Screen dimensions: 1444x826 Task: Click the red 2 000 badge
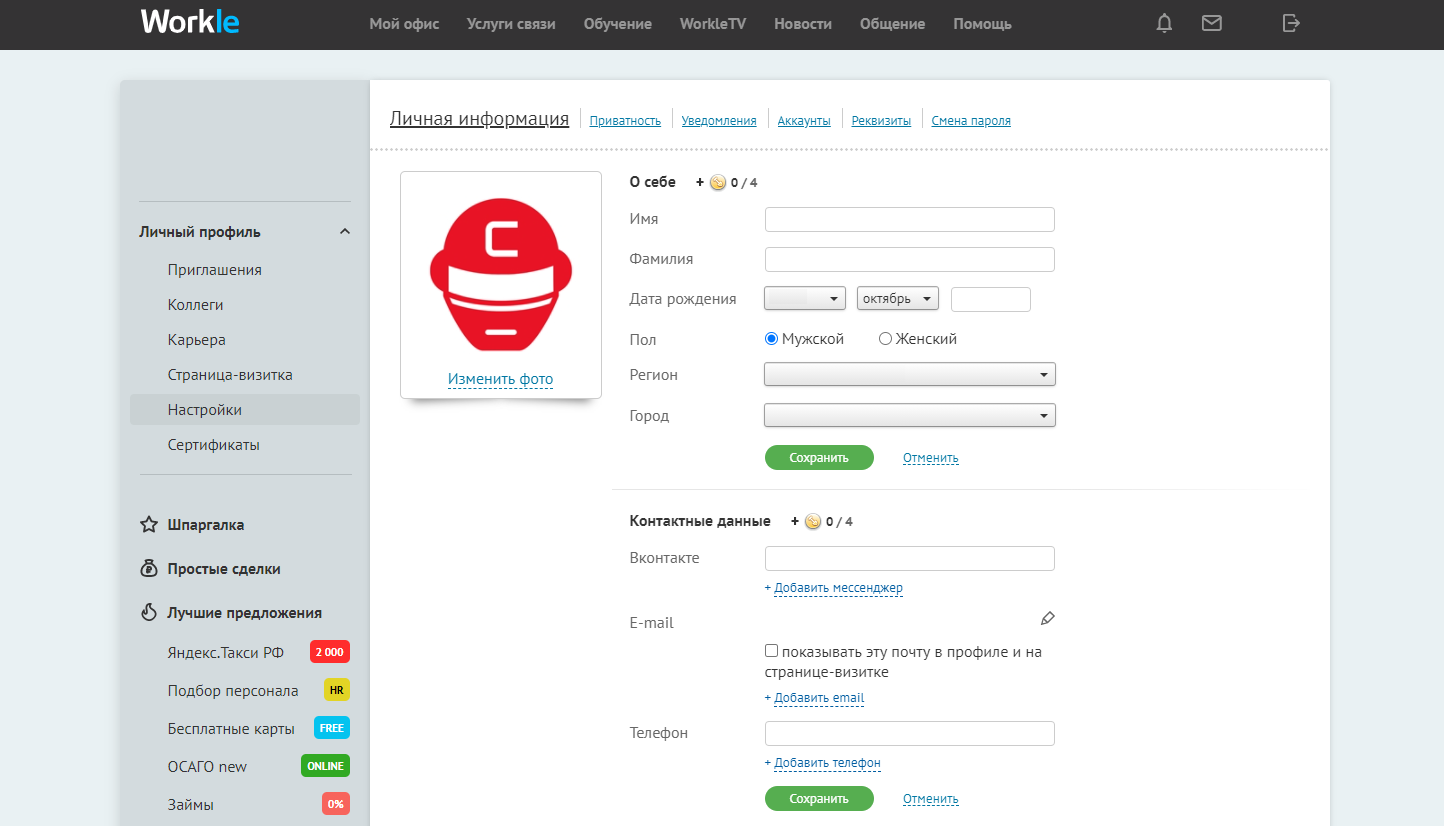330,652
